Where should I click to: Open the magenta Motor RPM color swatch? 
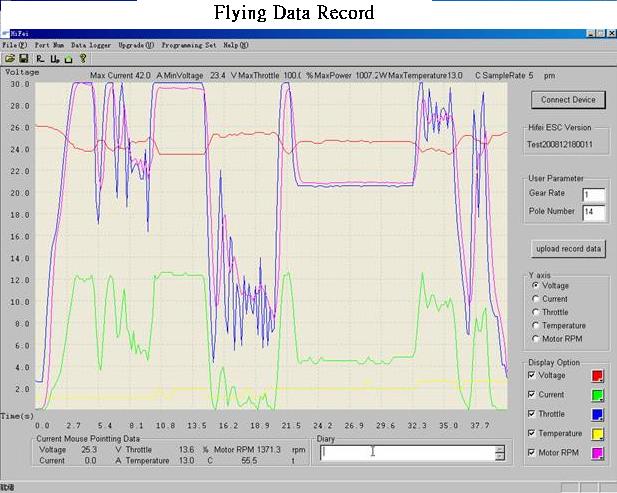[x=598, y=453]
